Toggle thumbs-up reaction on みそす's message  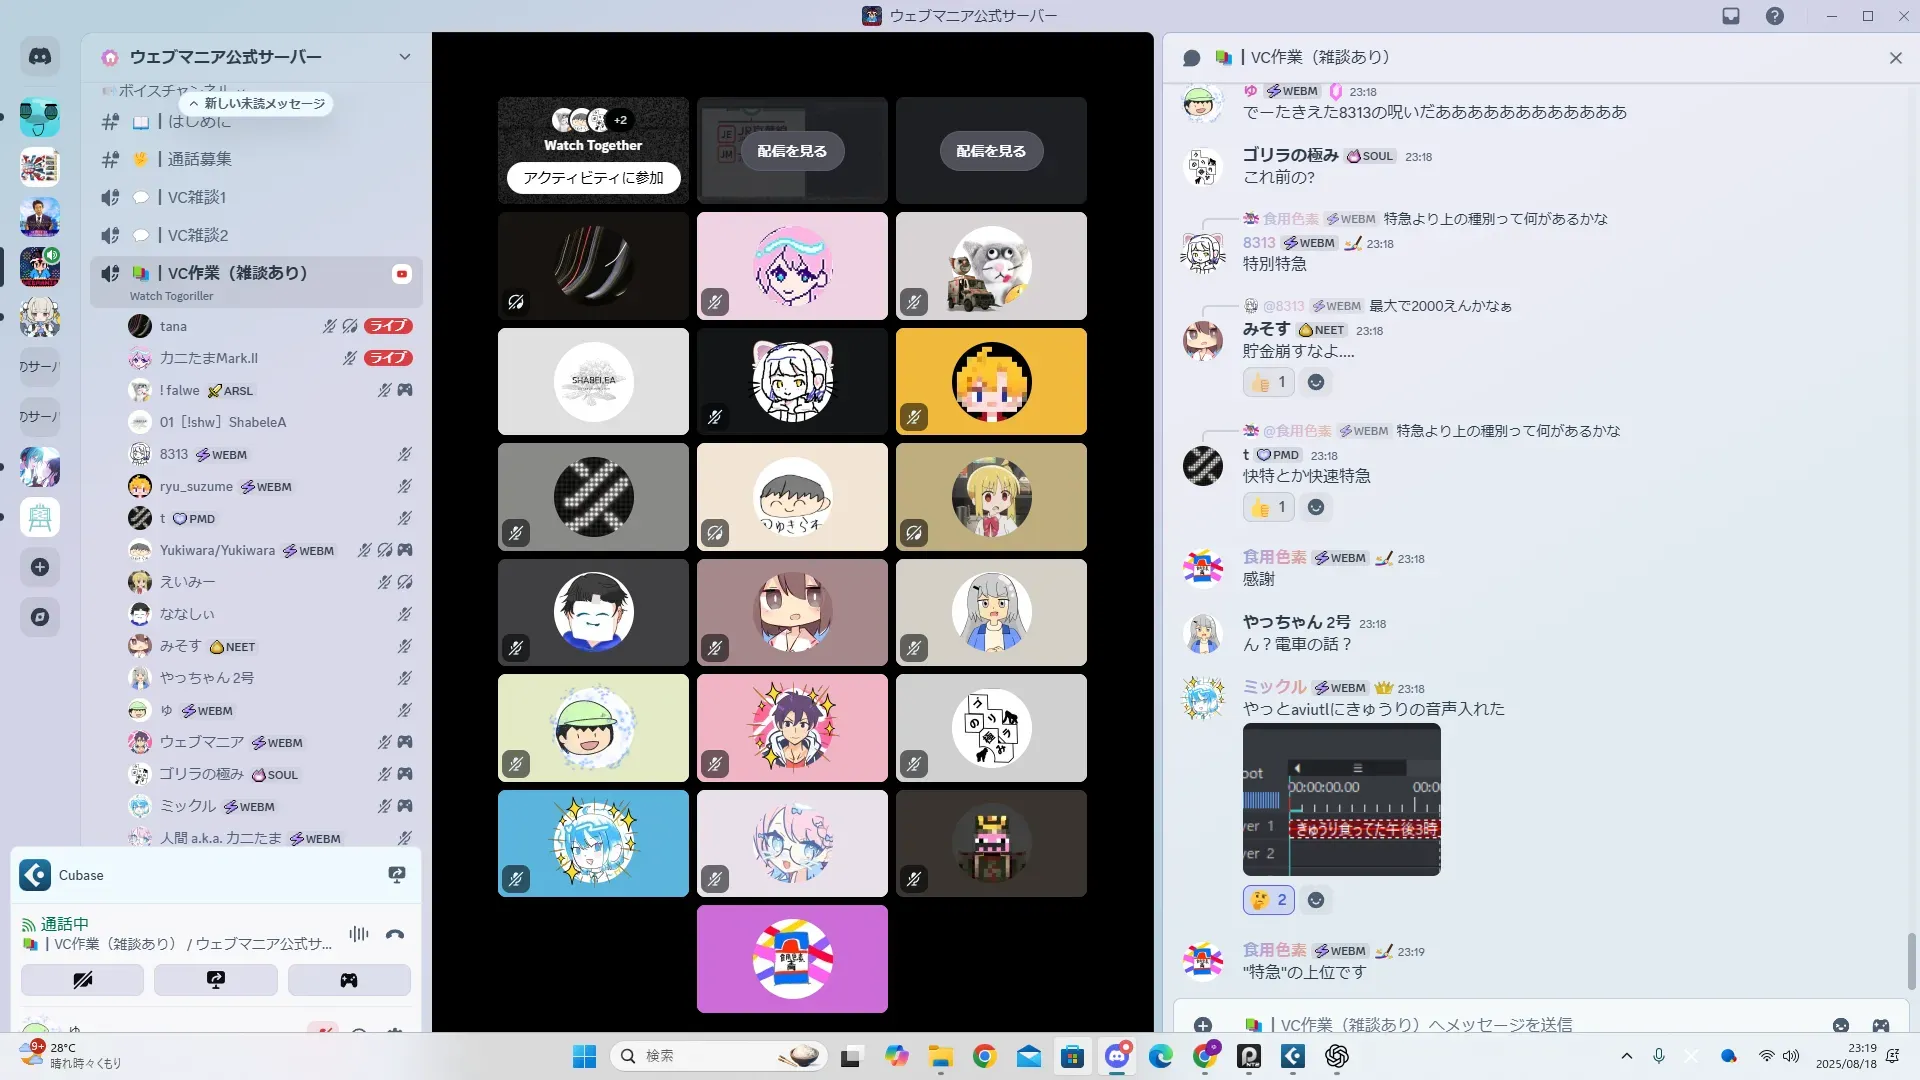[x=1268, y=382]
